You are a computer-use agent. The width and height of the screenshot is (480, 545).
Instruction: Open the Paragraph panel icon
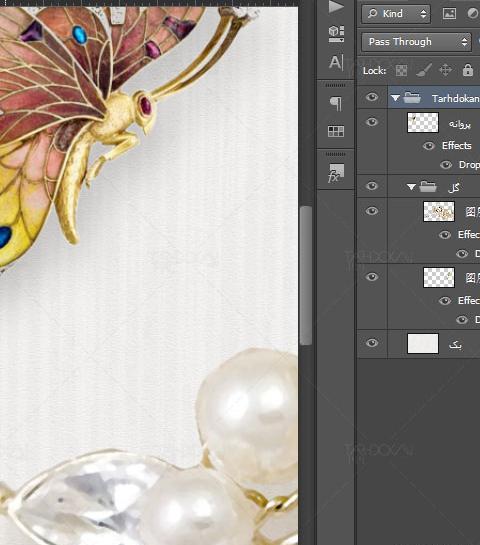(x=336, y=103)
